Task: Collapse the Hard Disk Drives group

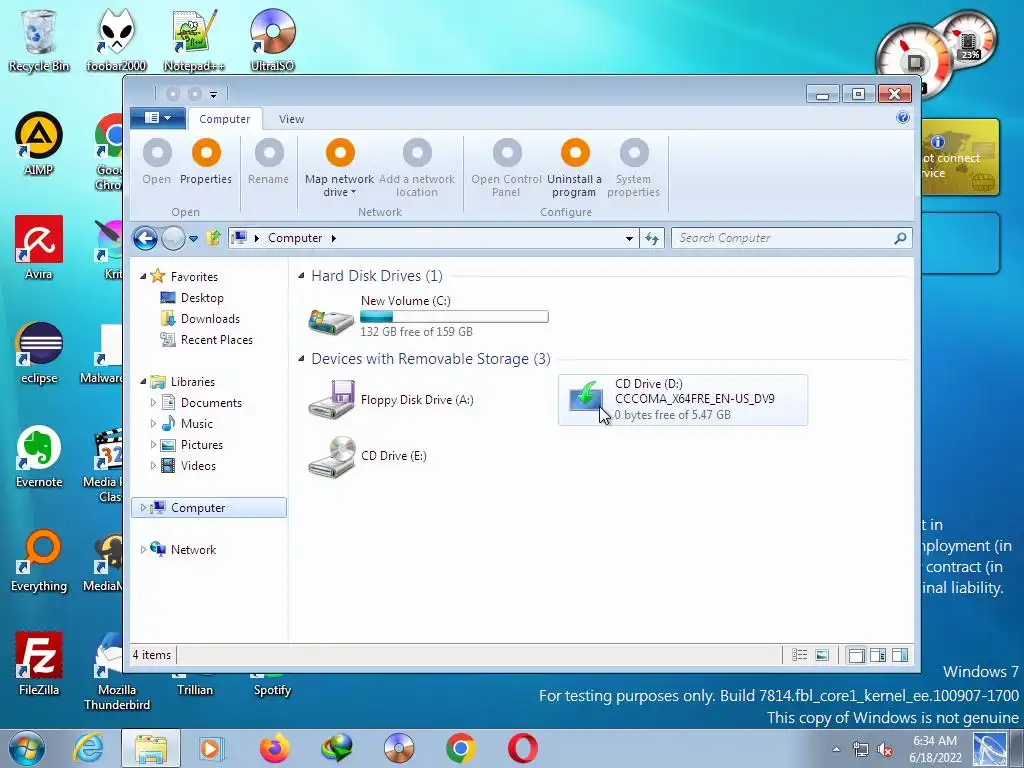Action: (301, 276)
